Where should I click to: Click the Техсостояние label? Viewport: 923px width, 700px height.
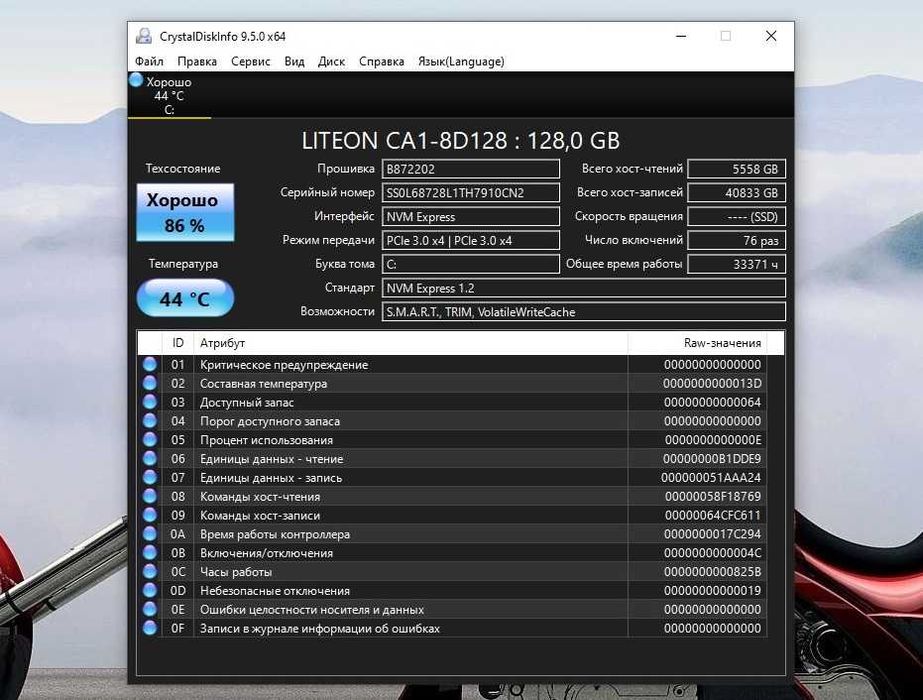[183, 168]
